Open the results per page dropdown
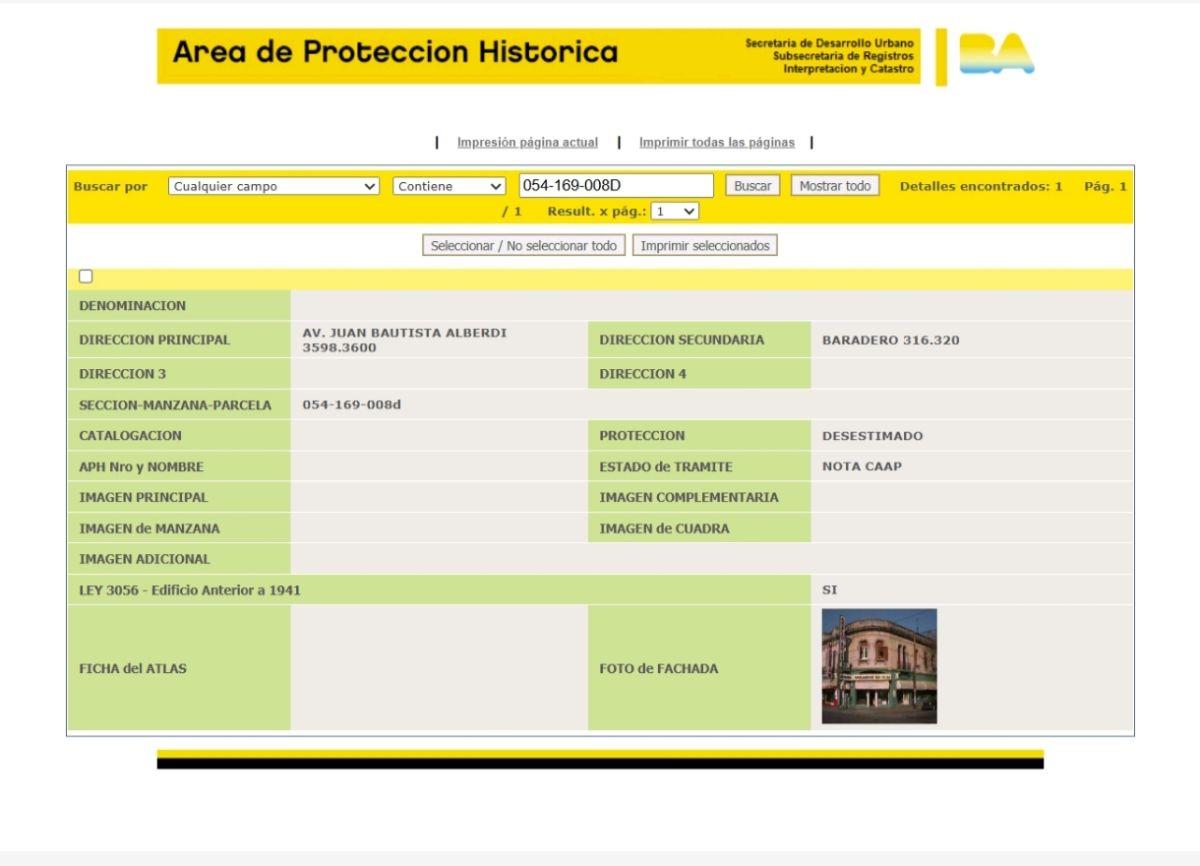Viewport: 1200px width, 866px height. tap(675, 212)
